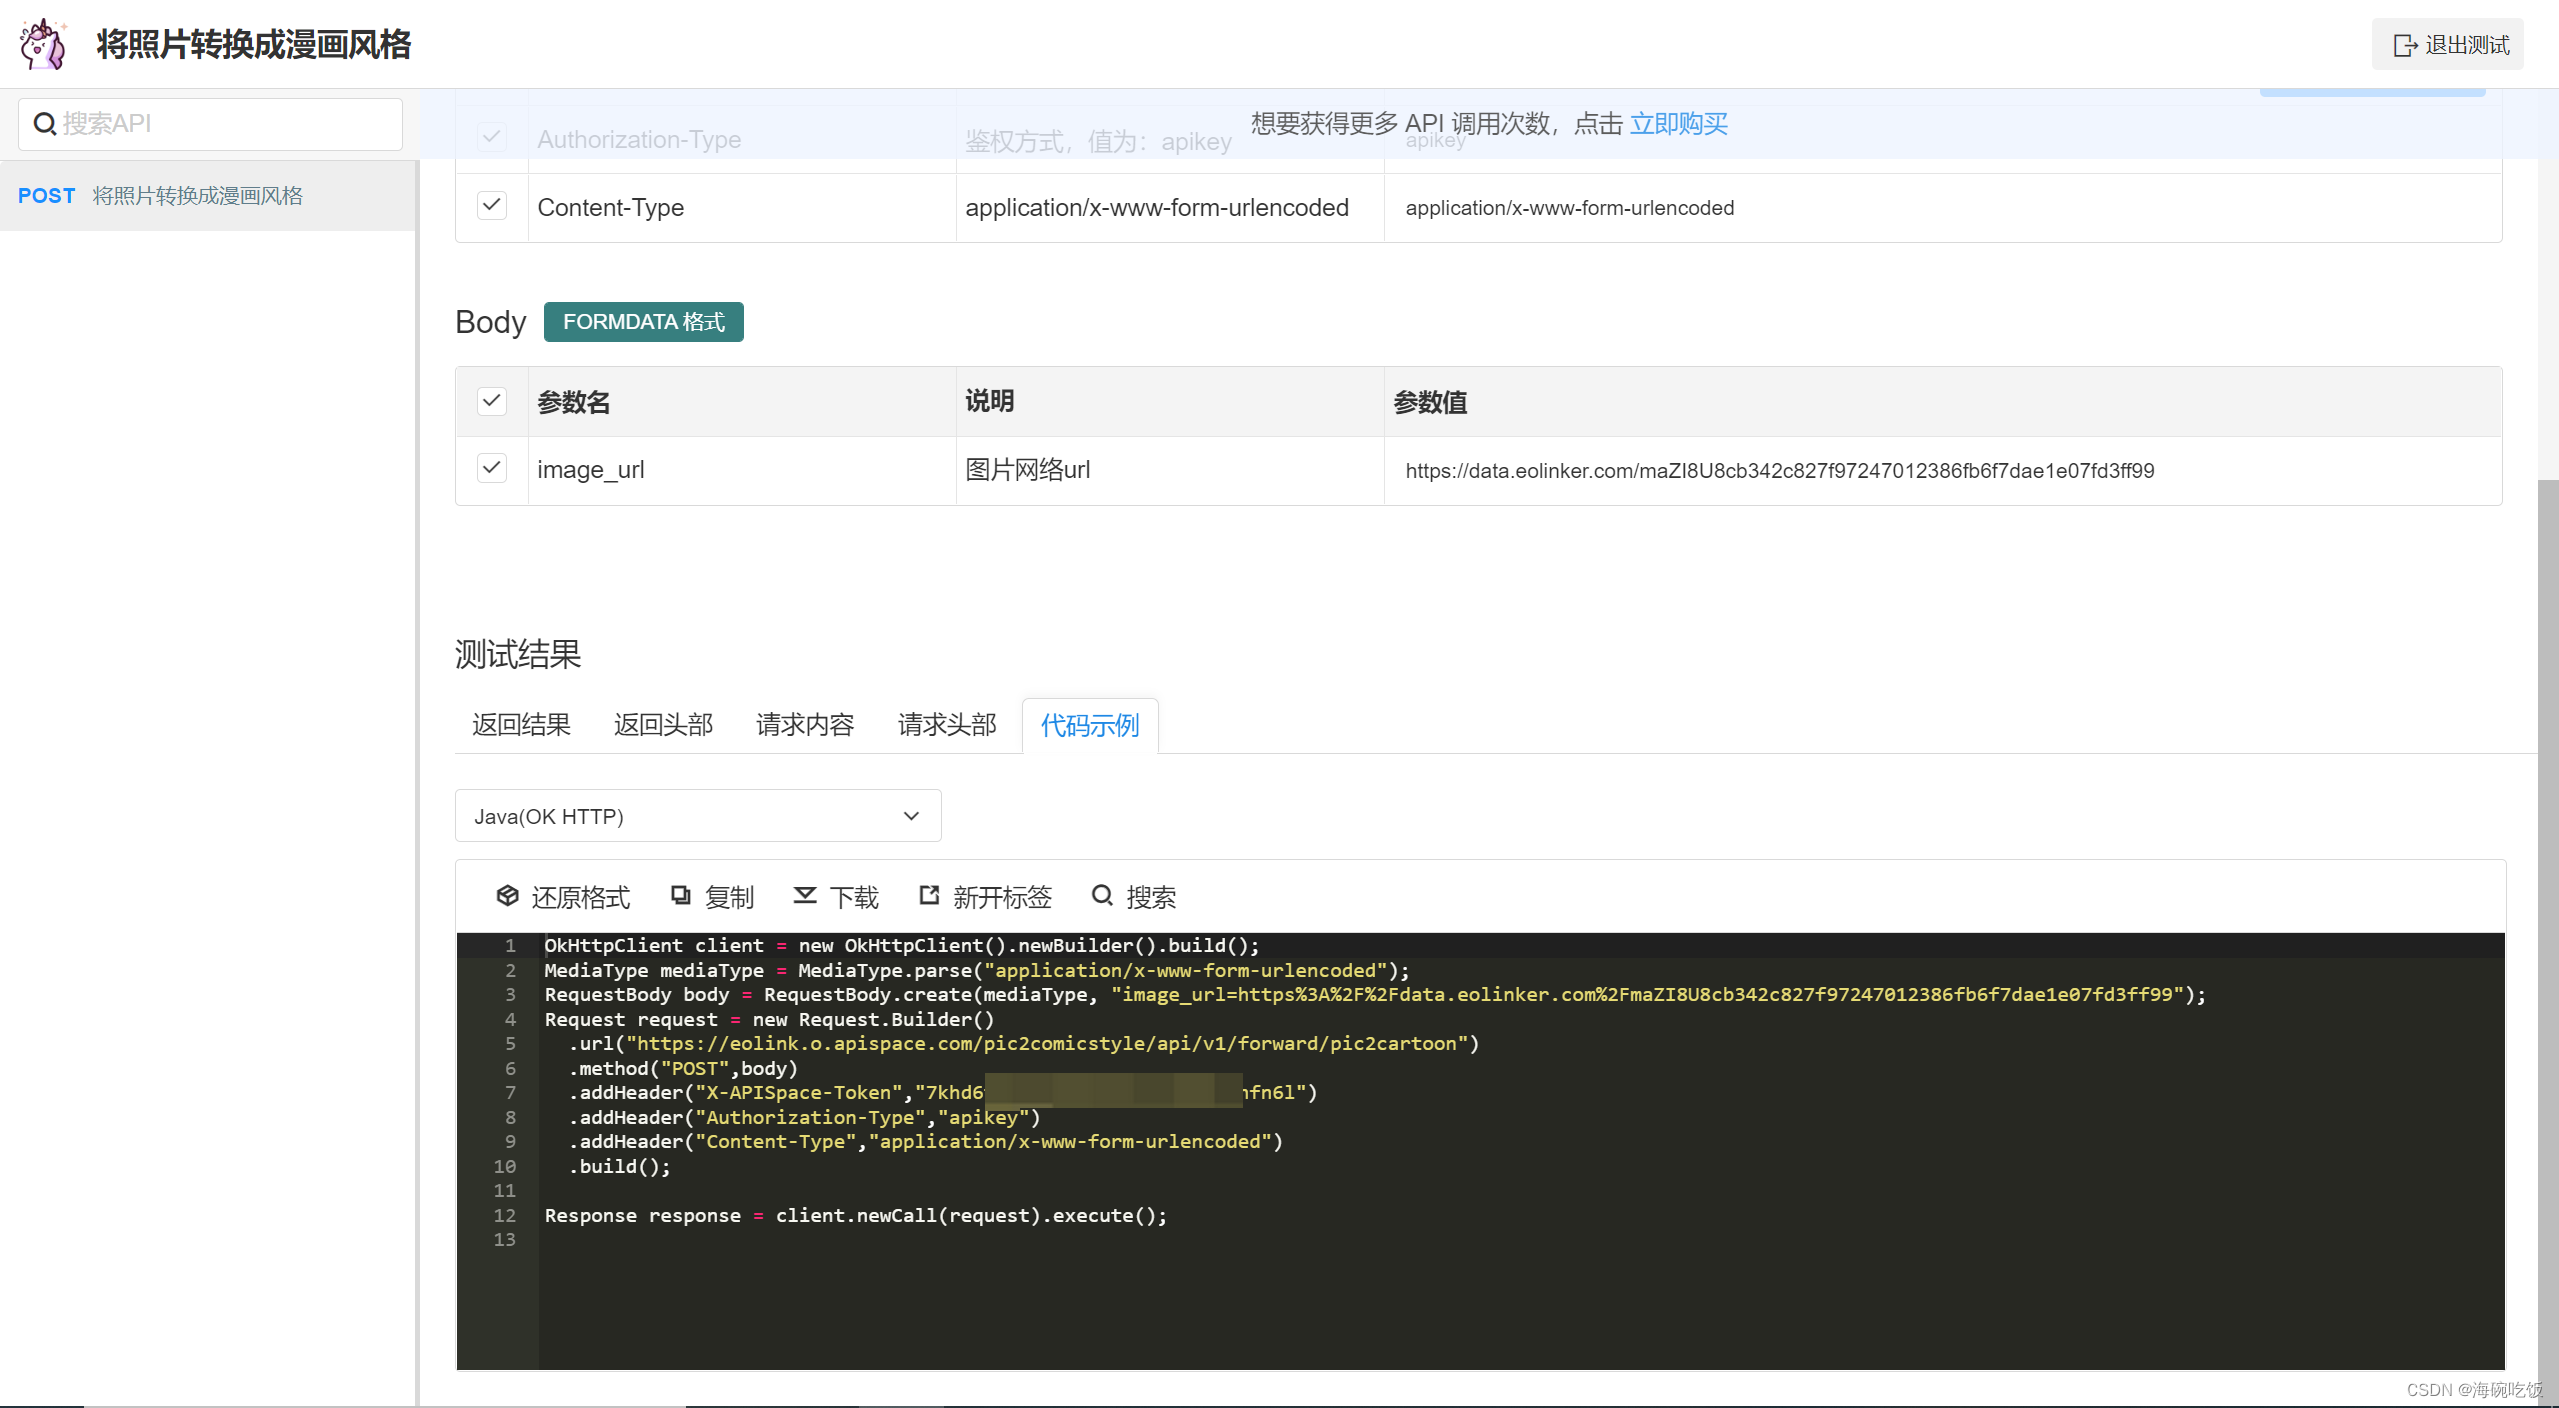Uncheck the Content-Type header checkbox
This screenshot has height=1408, width=2559.
click(x=491, y=206)
